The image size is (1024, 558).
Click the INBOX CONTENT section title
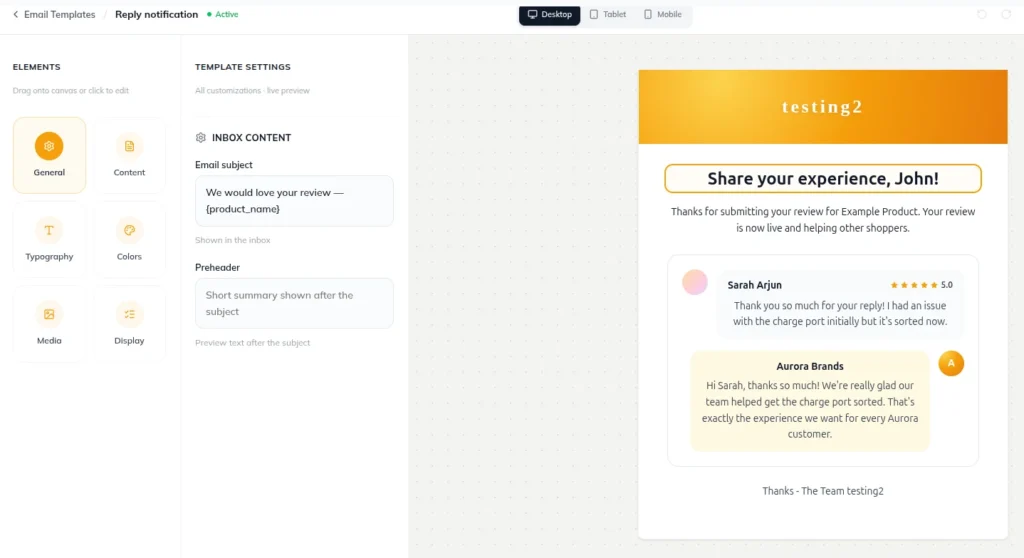pos(251,137)
